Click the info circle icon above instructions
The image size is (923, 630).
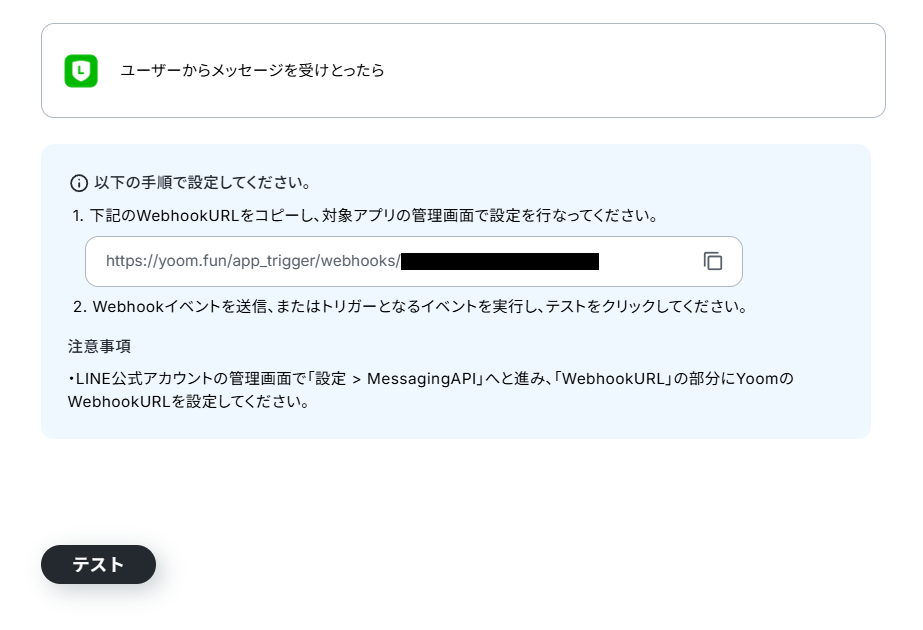click(x=79, y=183)
